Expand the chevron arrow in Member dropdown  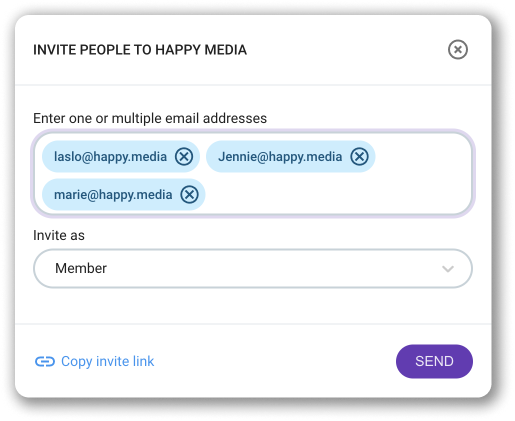(x=448, y=269)
